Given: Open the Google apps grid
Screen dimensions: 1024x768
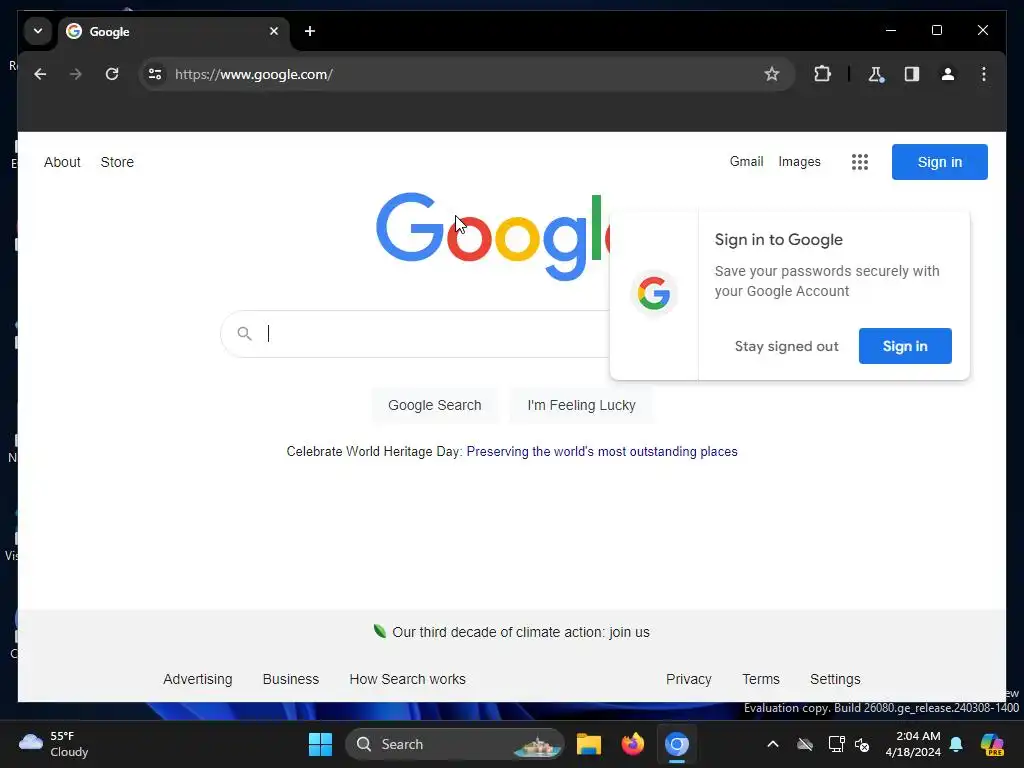Looking at the screenshot, I should (859, 162).
